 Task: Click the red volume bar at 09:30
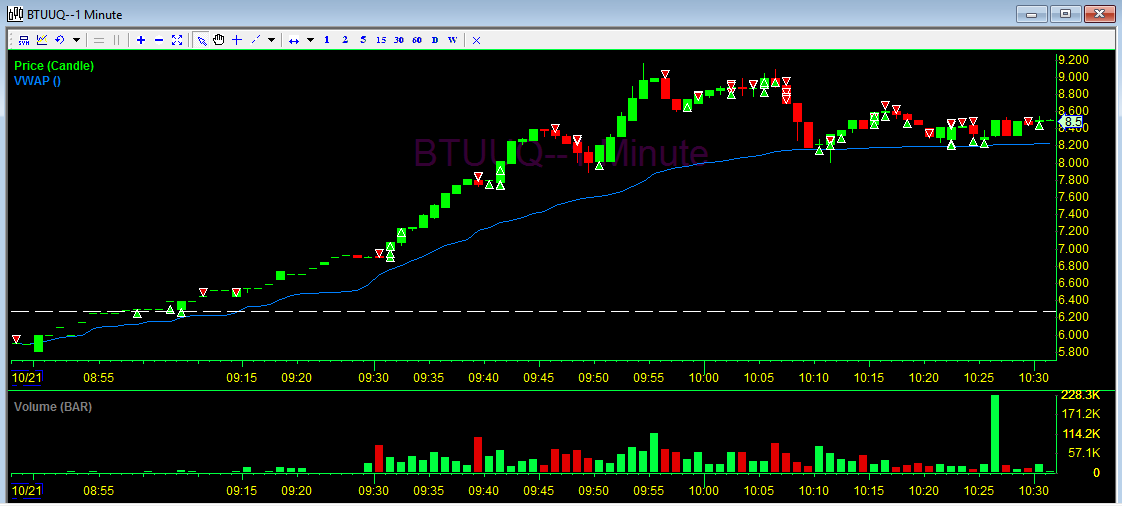[x=379, y=458]
